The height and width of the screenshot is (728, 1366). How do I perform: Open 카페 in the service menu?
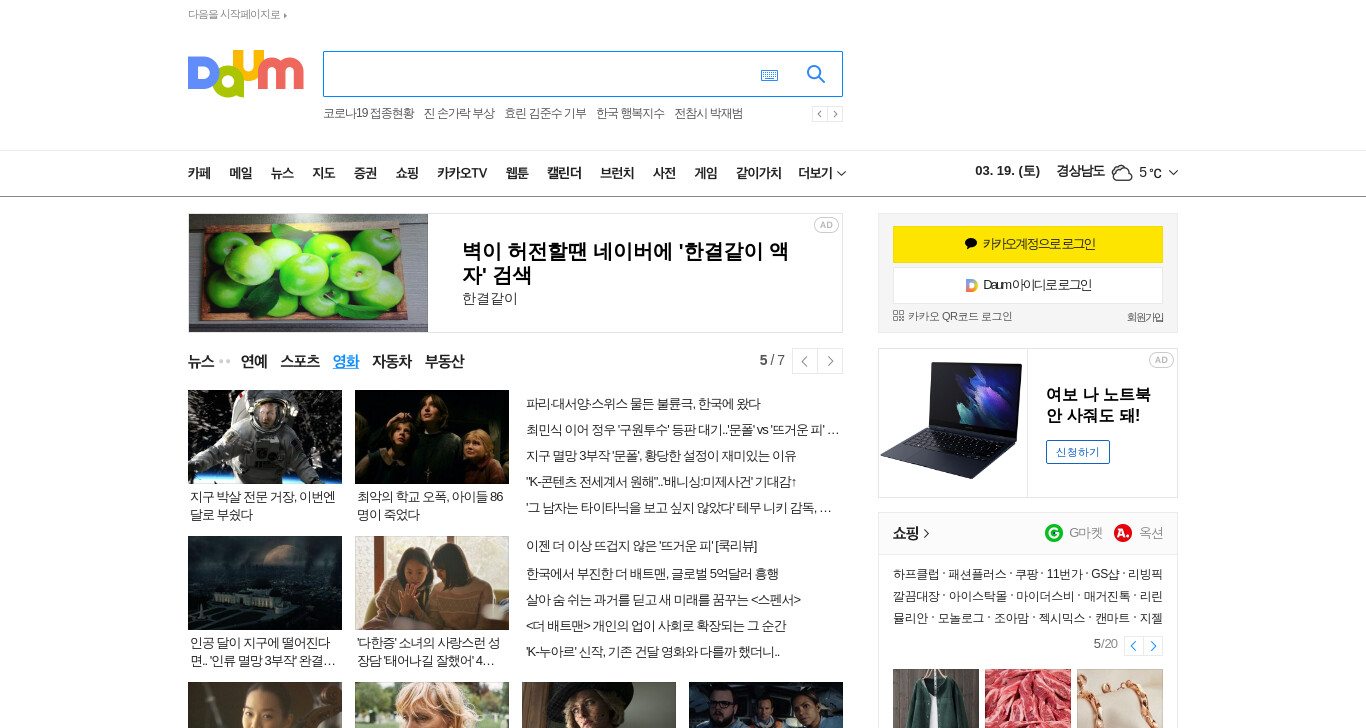[199, 173]
